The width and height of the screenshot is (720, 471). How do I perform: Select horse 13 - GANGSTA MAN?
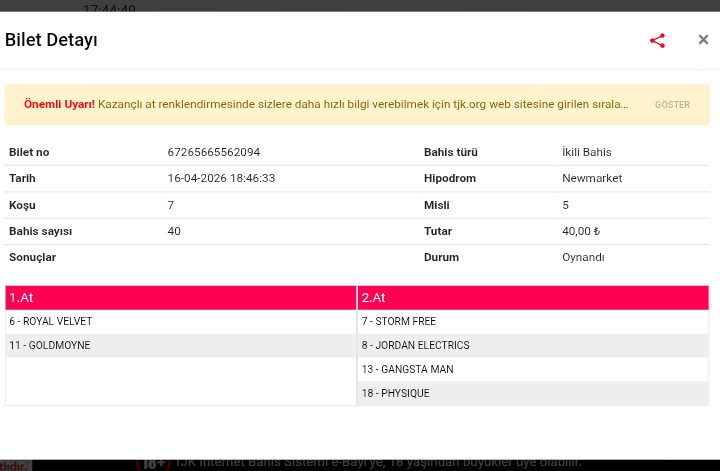click(x=533, y=369)
